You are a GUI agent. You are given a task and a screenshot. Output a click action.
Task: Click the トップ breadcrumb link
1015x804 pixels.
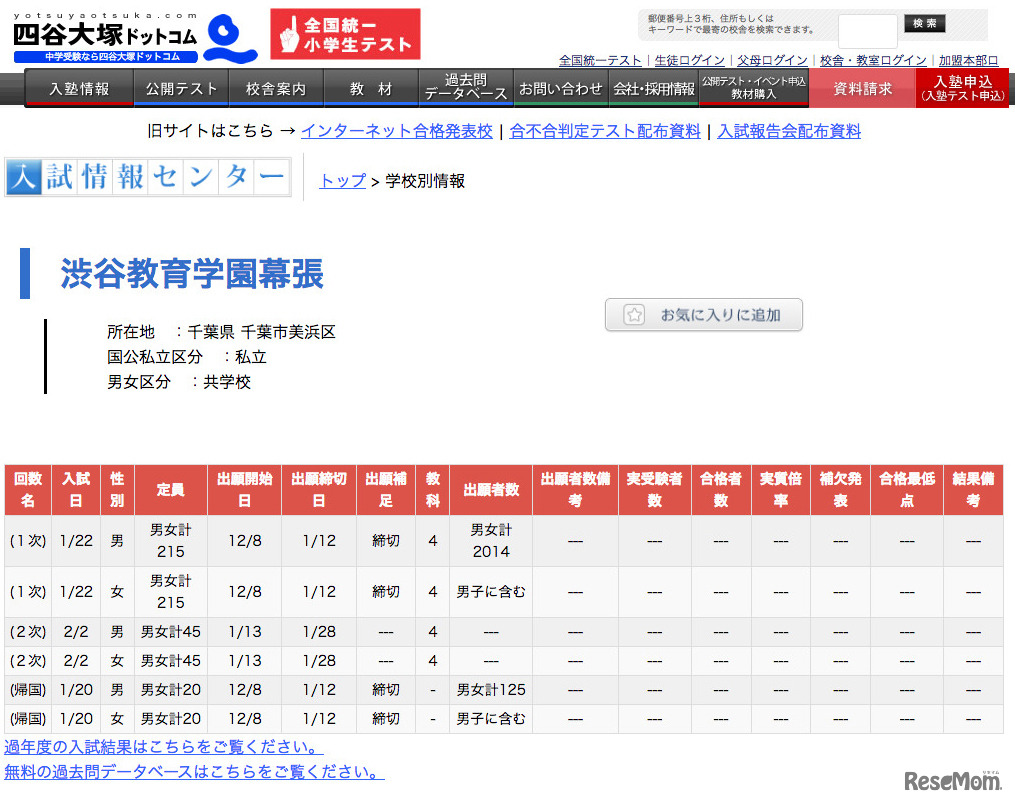(x=343, y=181)
